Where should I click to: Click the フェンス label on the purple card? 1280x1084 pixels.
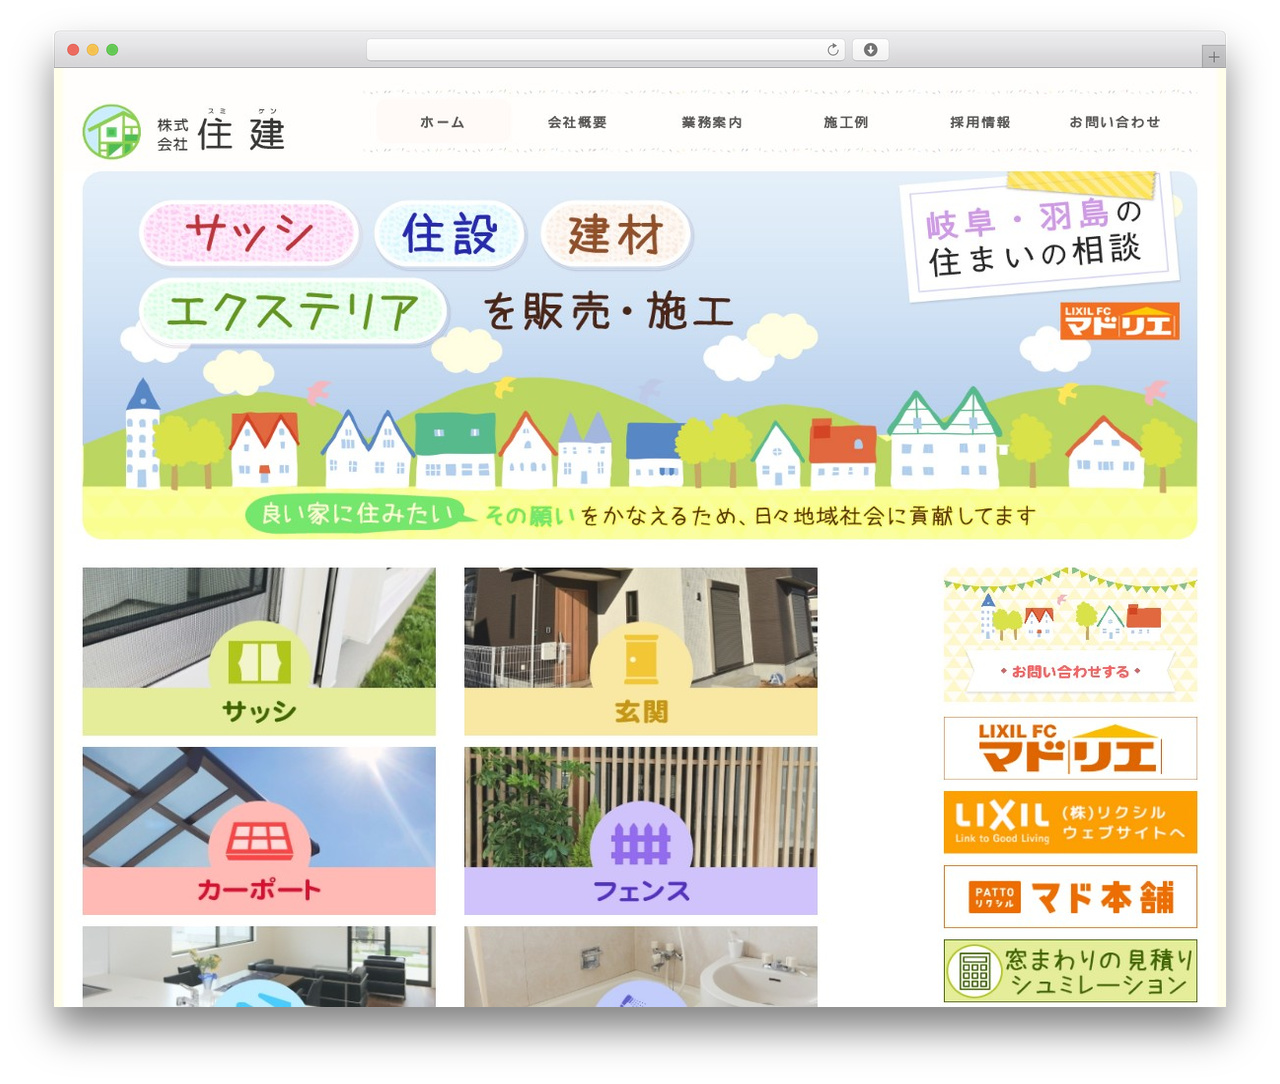tap(641, 891)
